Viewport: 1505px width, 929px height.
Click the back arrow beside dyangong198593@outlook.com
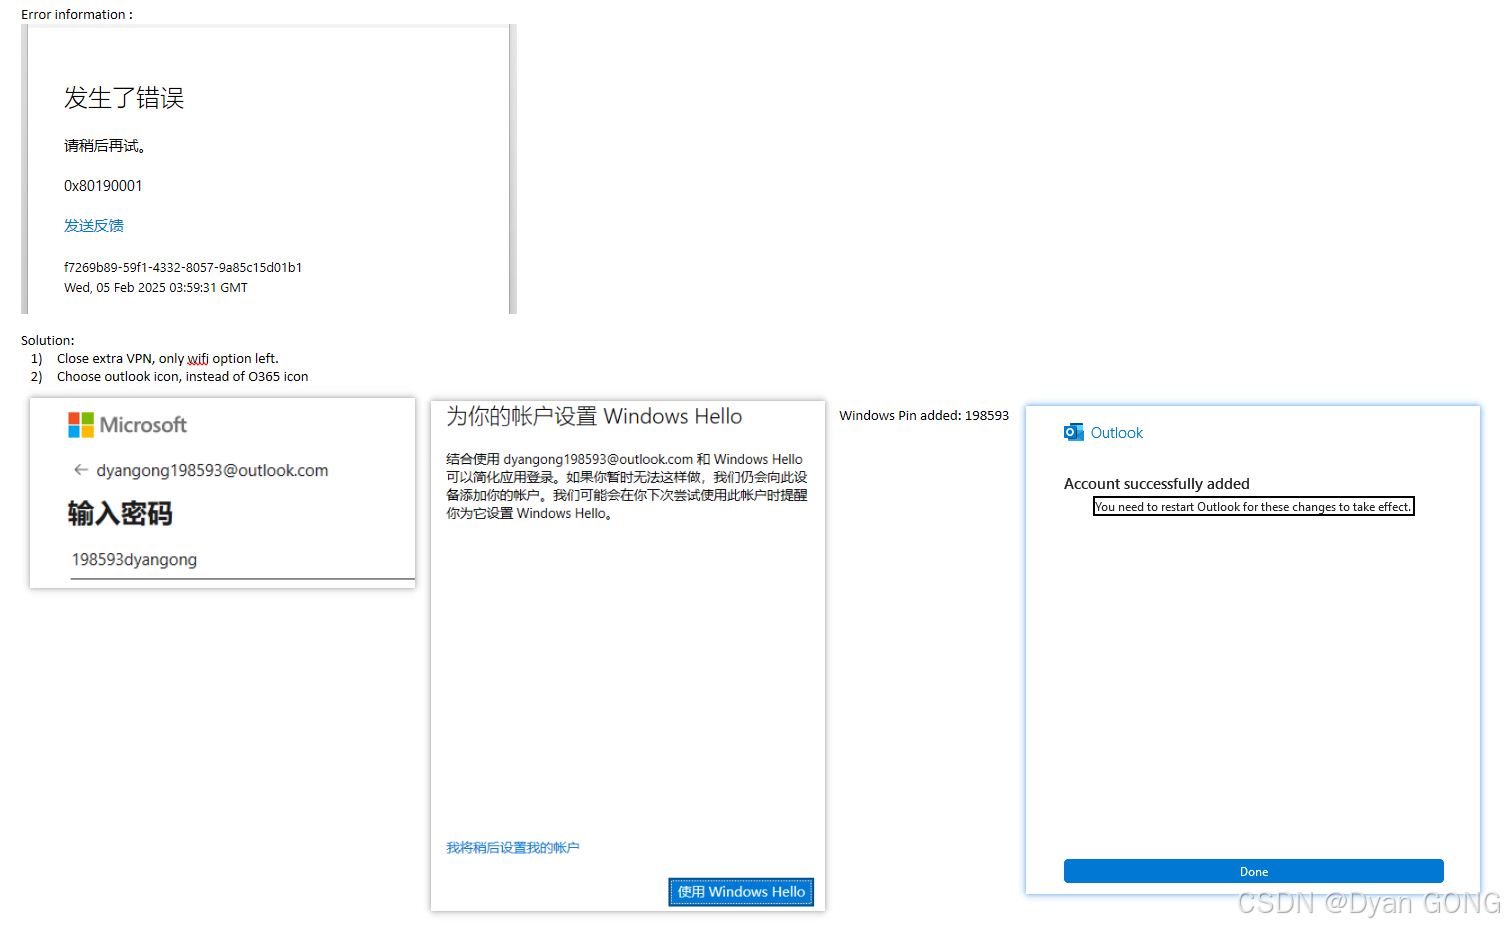click(81, 470)
